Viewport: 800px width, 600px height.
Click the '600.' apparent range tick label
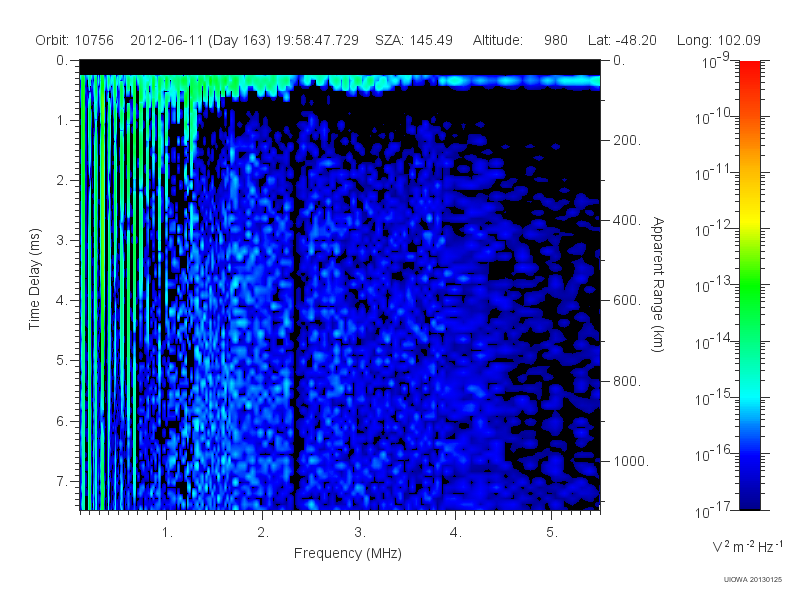pos(627,301)
